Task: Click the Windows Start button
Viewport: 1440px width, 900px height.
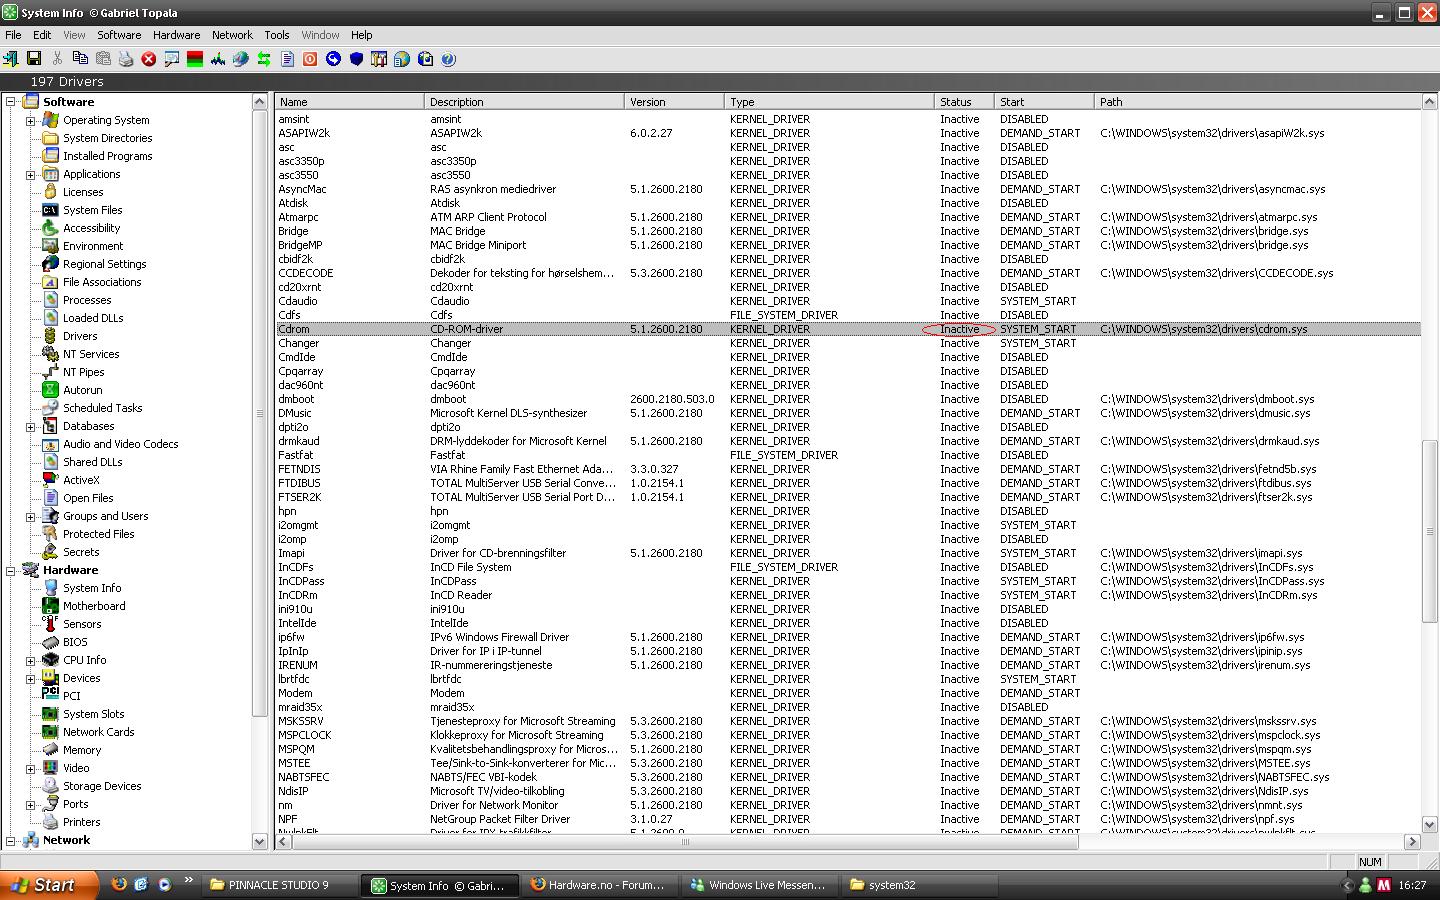Action: tap(50, 885)
